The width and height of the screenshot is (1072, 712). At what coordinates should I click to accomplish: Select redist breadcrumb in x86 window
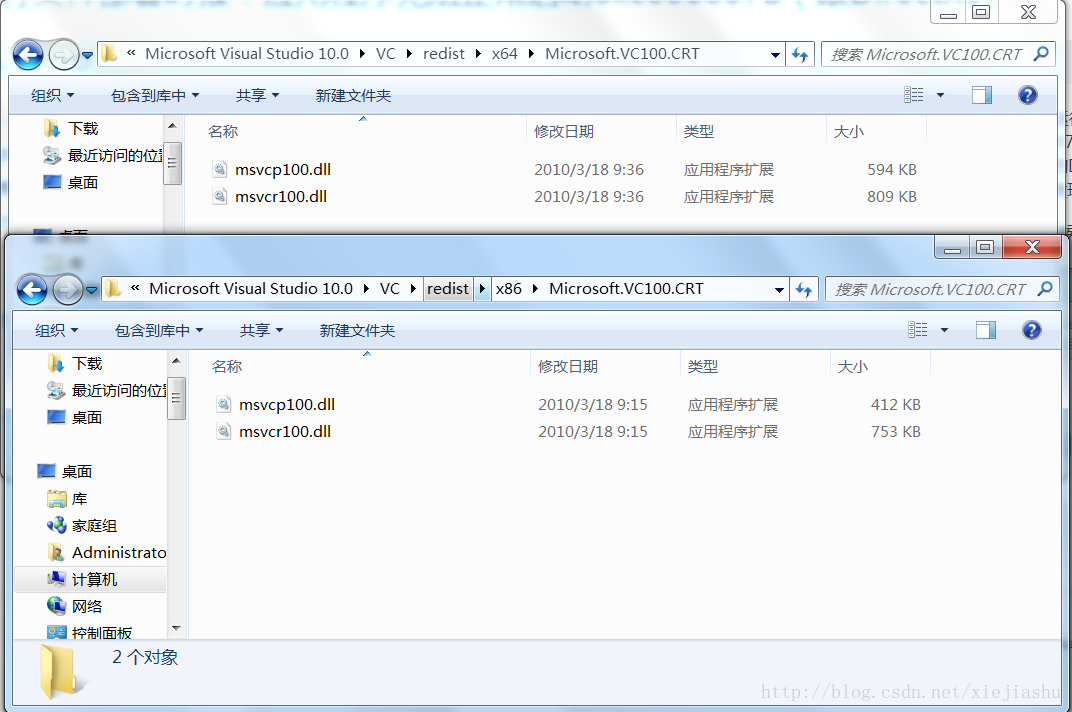click(448, 289)
